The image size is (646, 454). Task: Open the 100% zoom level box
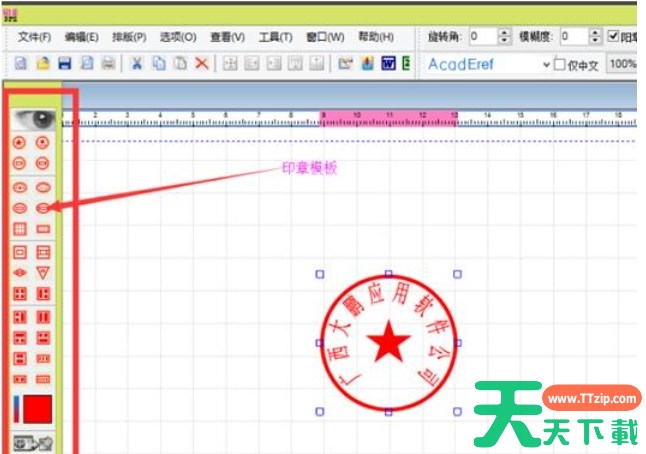coord(623,64)
